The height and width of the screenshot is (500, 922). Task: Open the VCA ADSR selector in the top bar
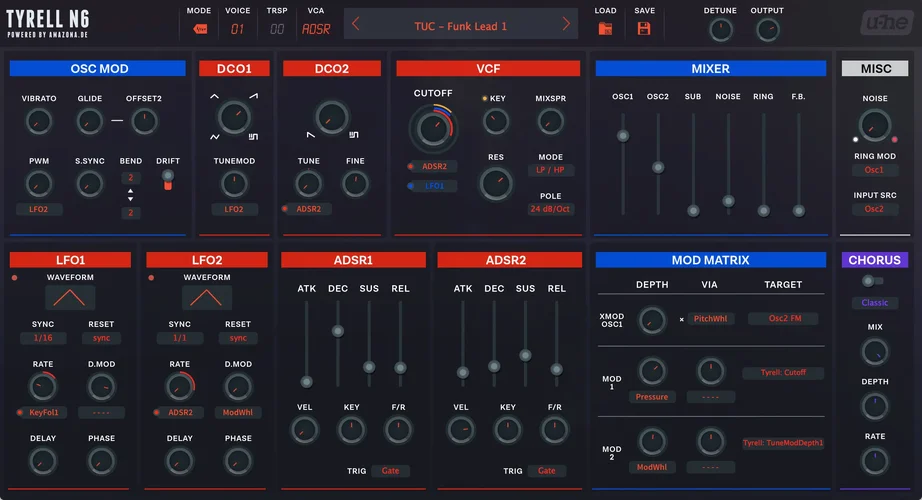[316, 29]
